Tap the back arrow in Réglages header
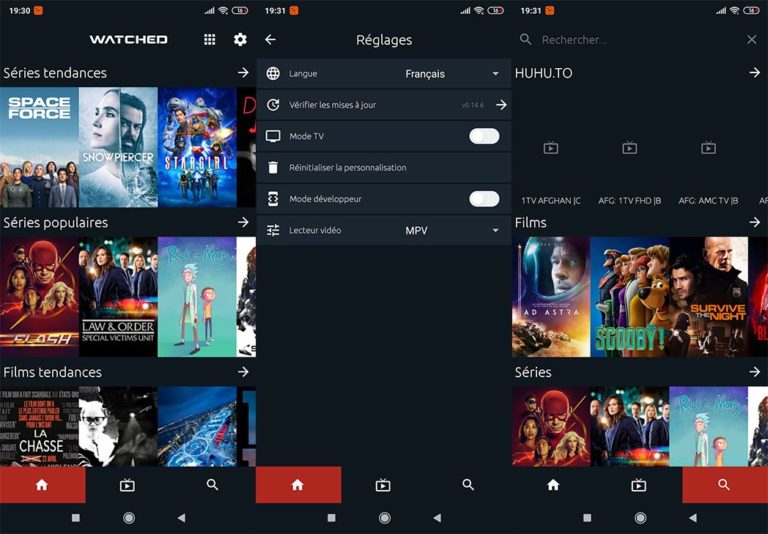 (x=270, y=40)
